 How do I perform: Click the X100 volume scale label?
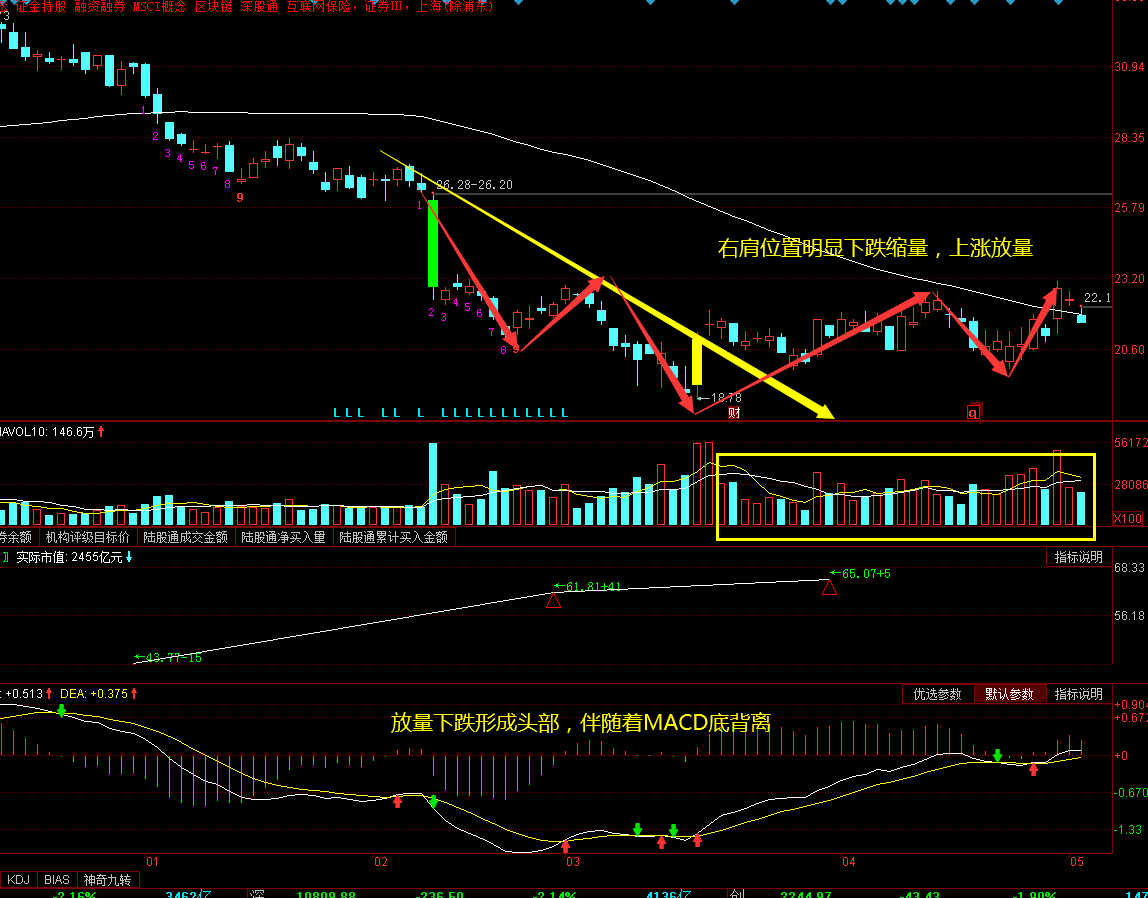point(1128,519)
